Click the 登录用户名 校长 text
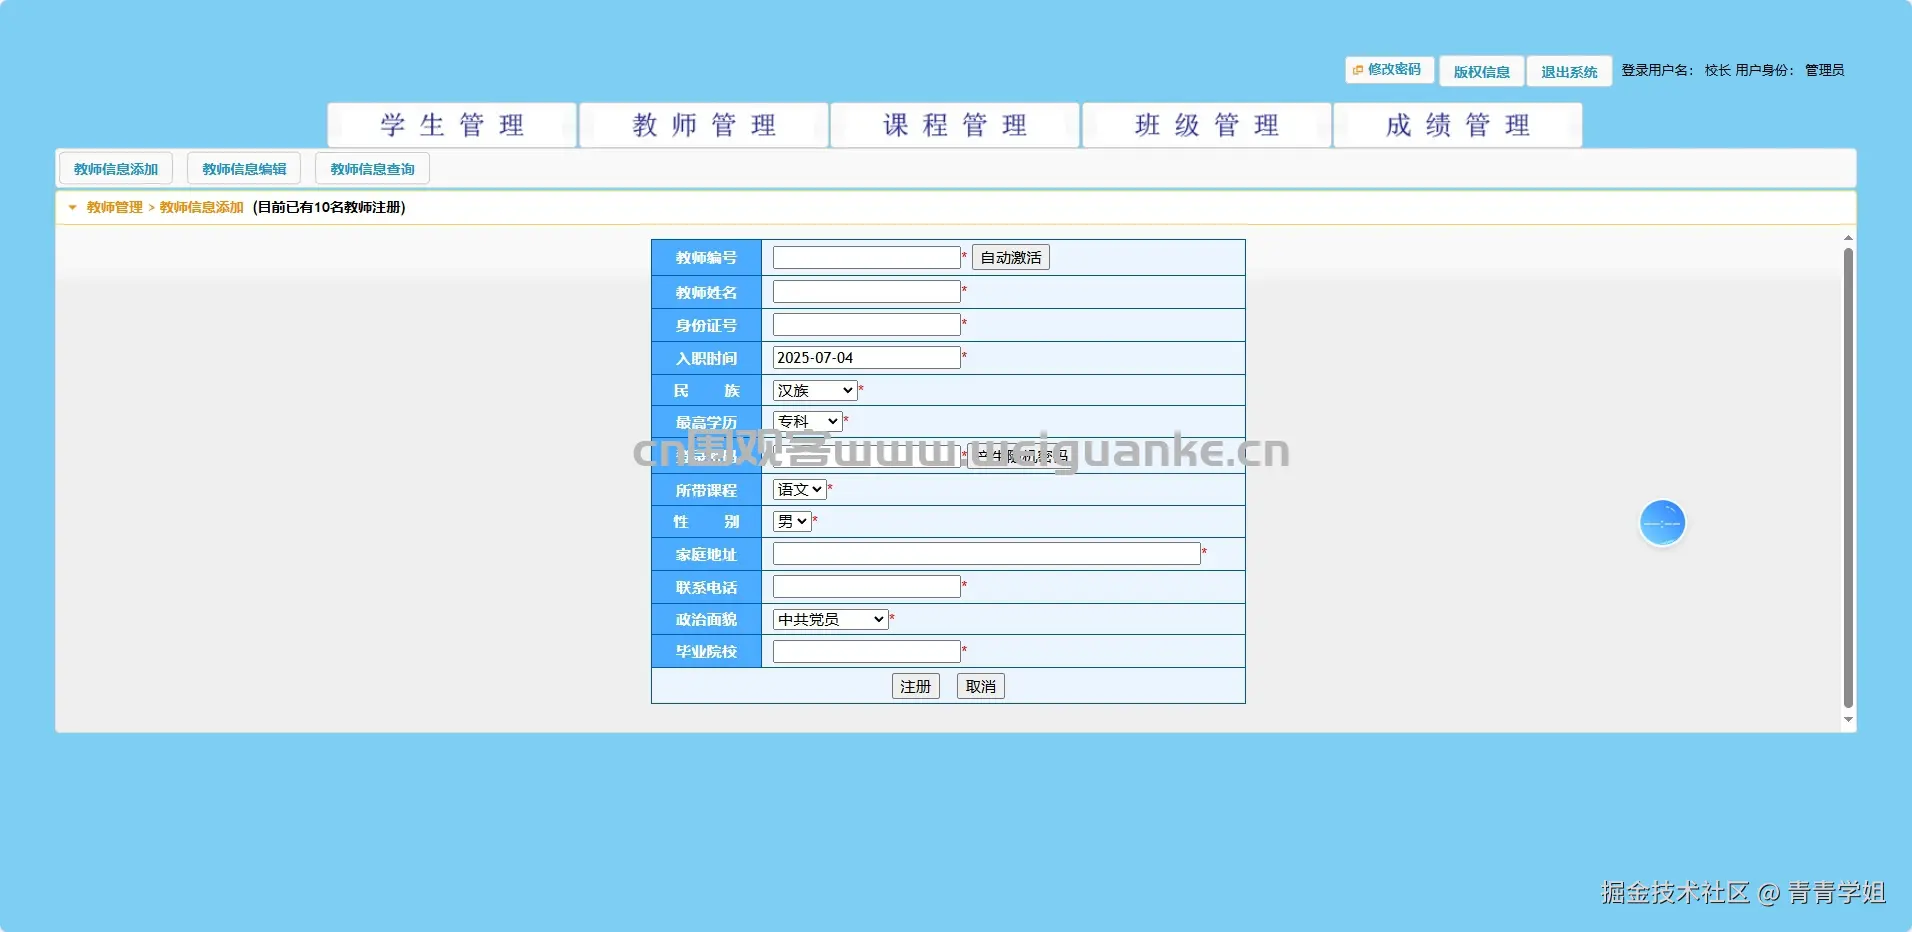 (x=1676, y=70)
